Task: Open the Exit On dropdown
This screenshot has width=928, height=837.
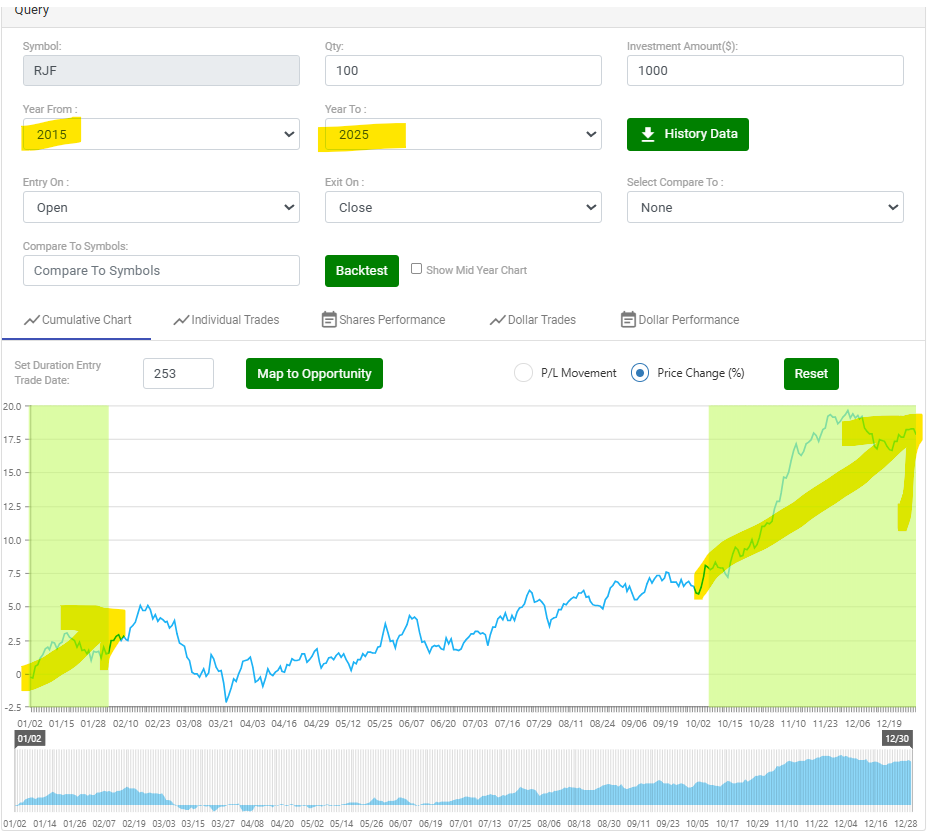Action: [463, 207]
